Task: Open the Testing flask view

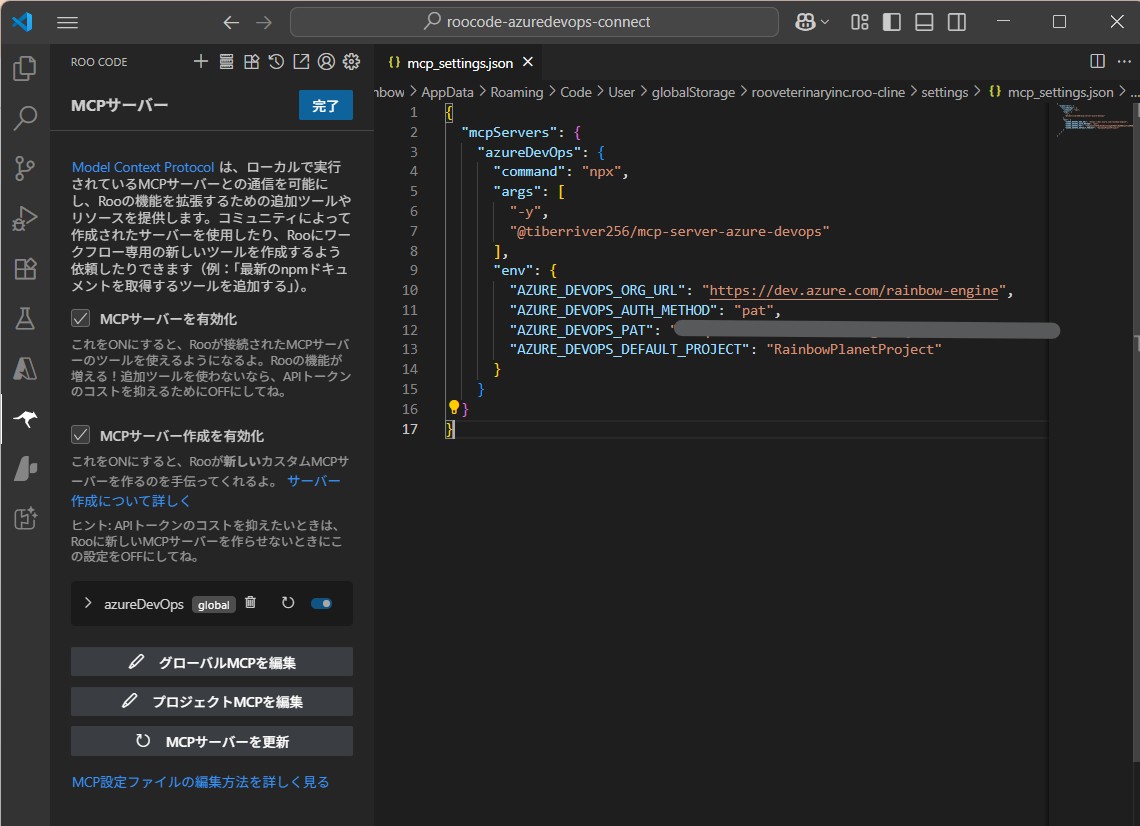Action: (x=25, y=318)
